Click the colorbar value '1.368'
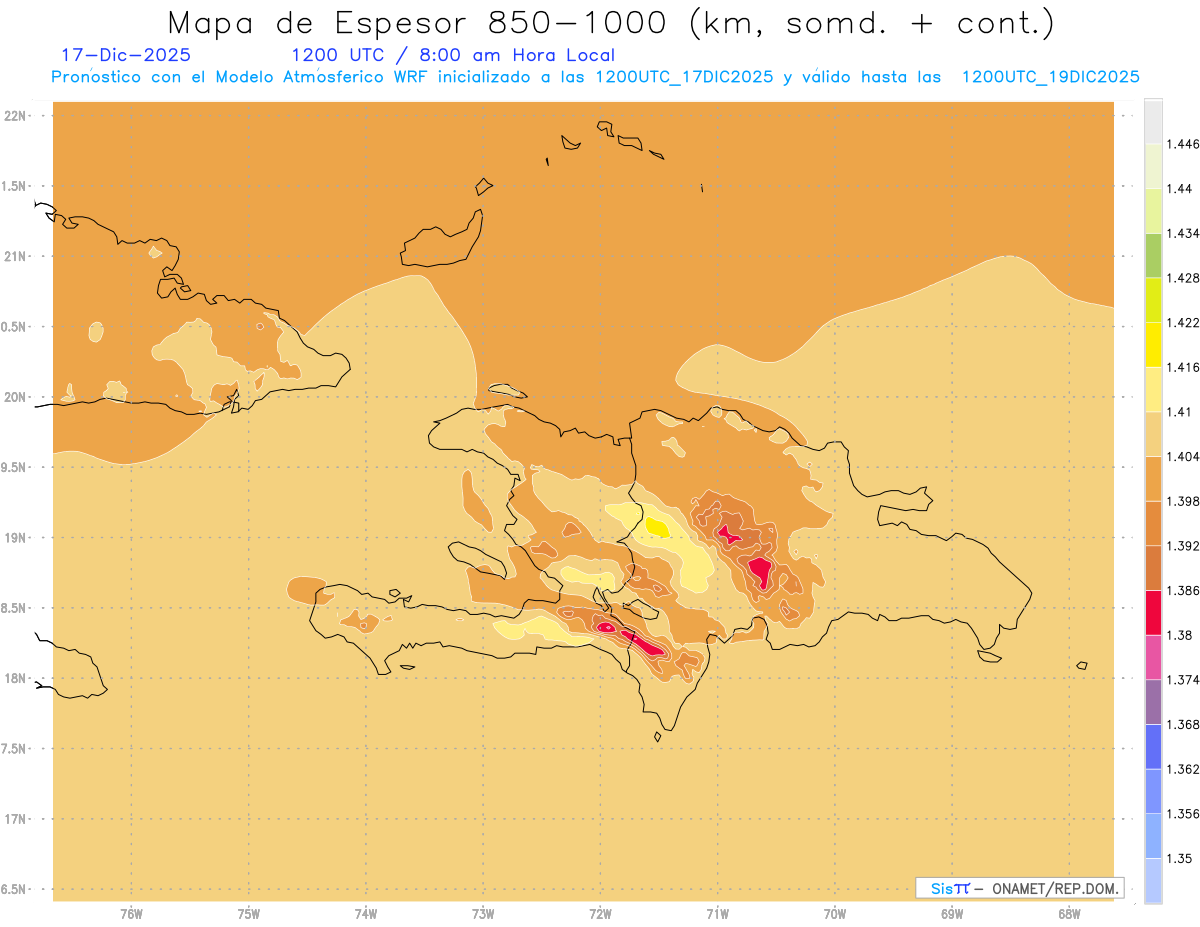 [1184, 724]
